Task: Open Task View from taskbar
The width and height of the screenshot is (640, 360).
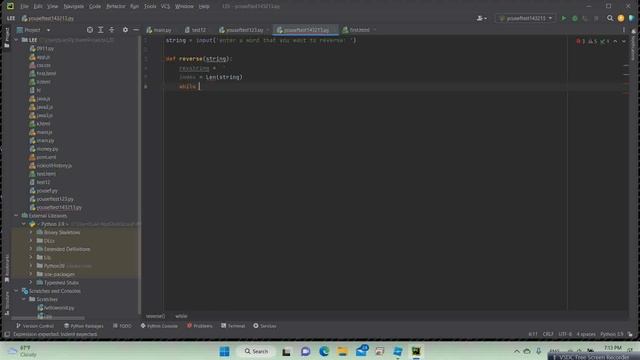Action: coord(286,351)
